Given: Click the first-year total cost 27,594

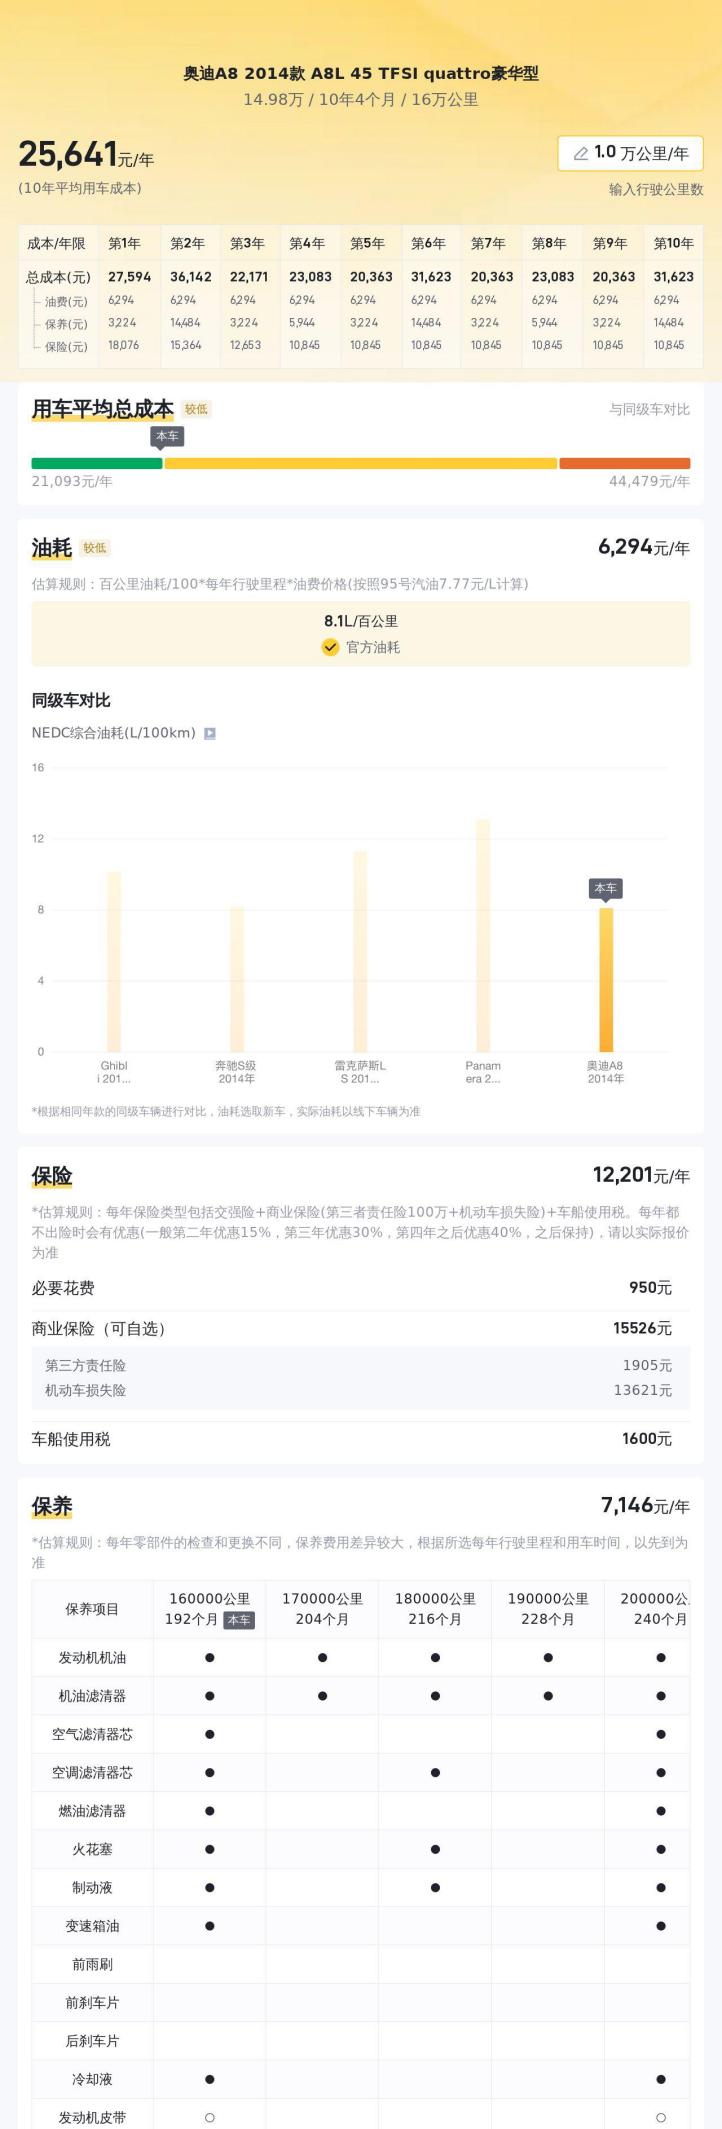Looking at the screenshot, I should pos(130,277).
